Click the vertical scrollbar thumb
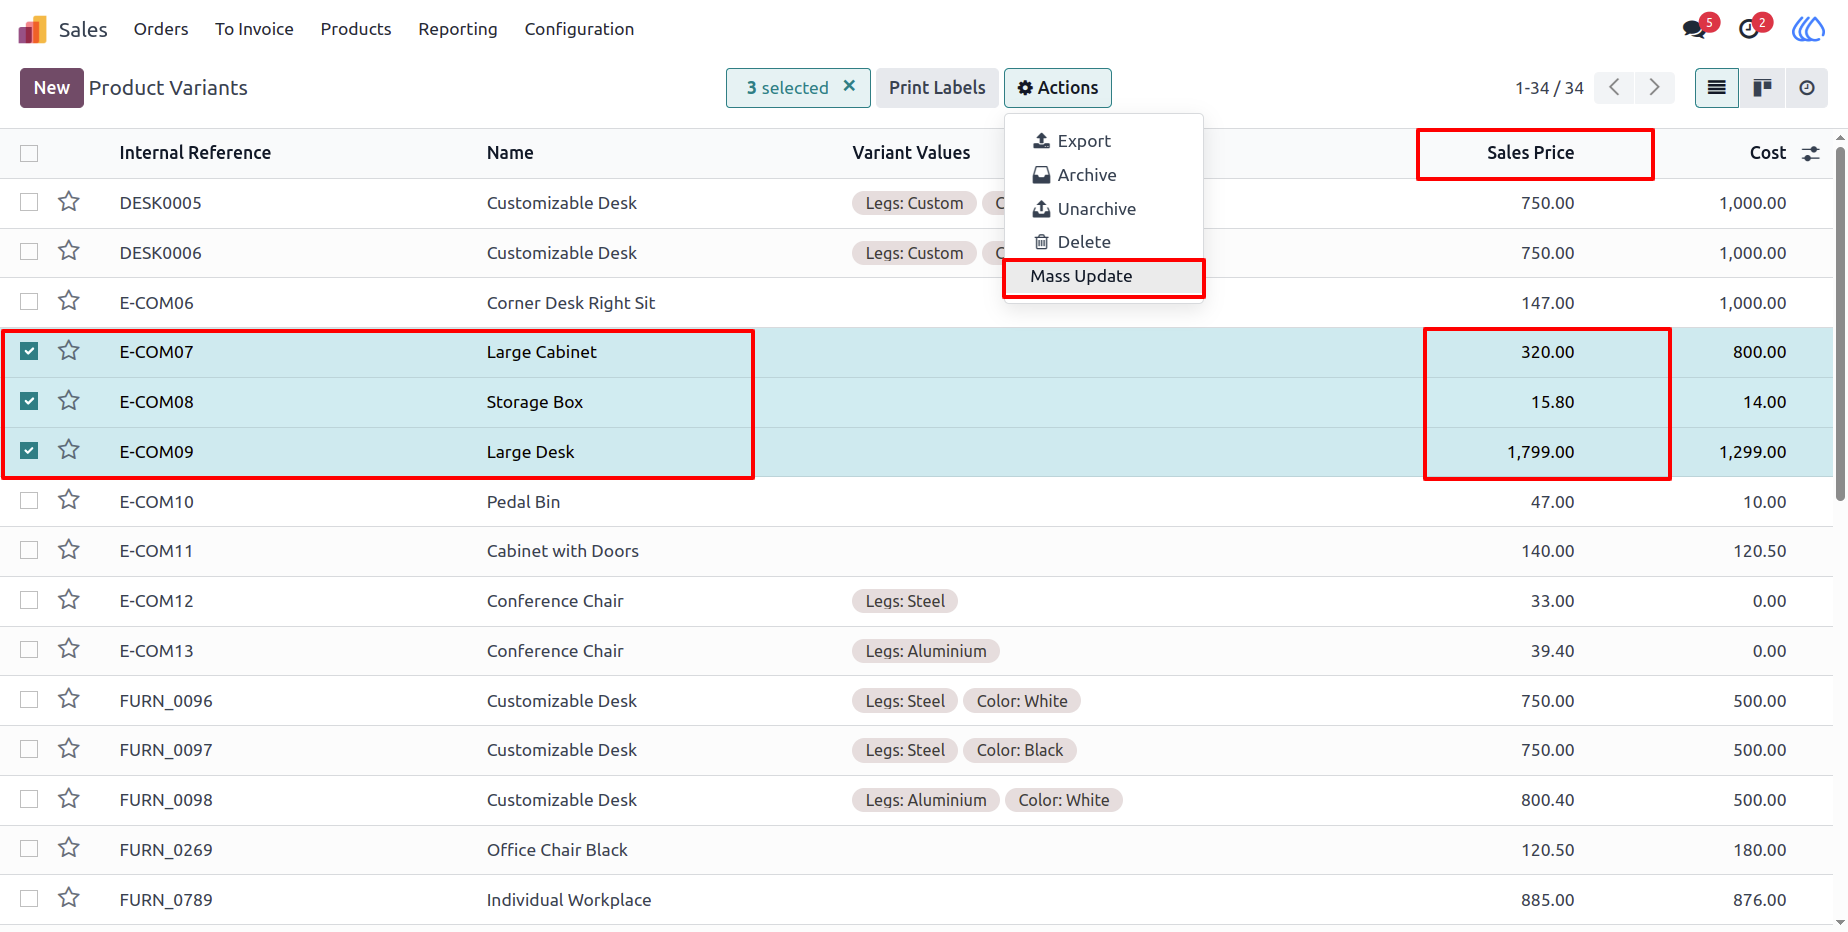1848x932 pixels. click(1841, 322)
